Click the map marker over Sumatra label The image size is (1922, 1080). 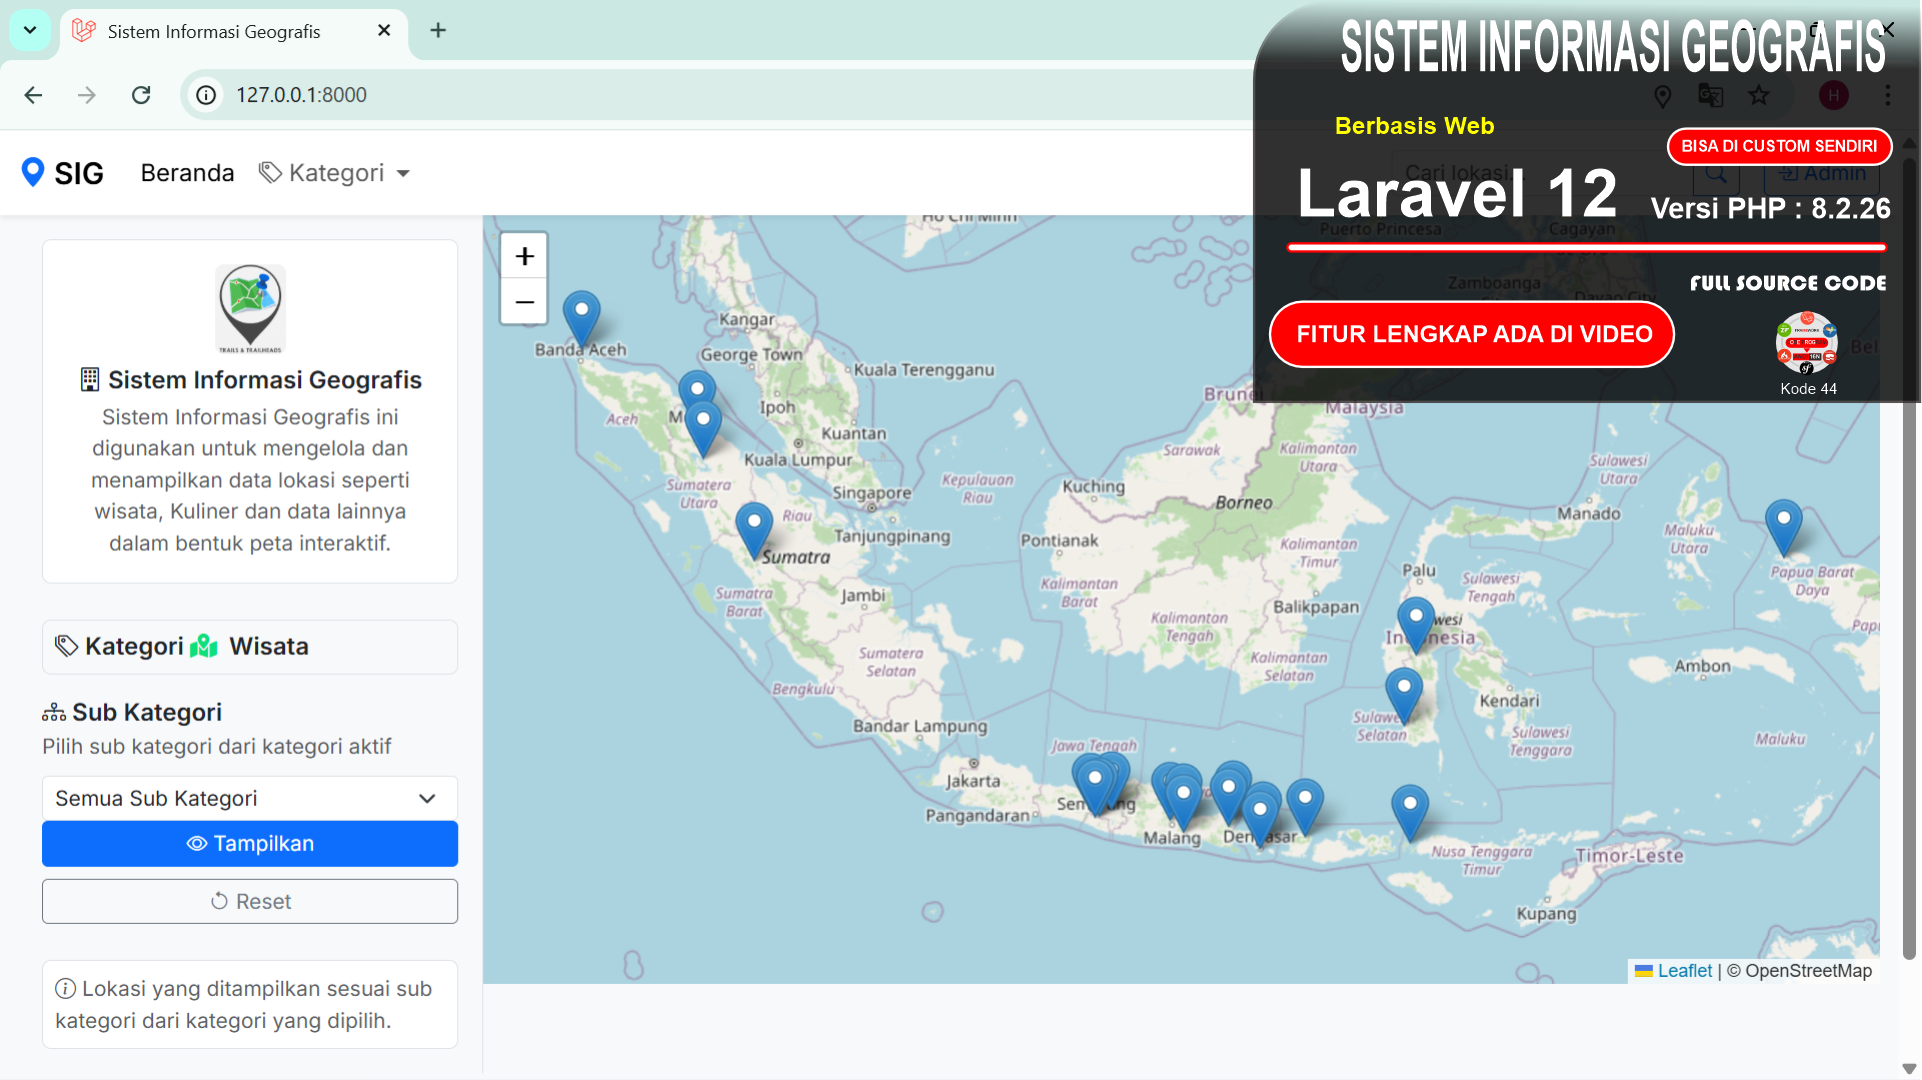(754, 530)
